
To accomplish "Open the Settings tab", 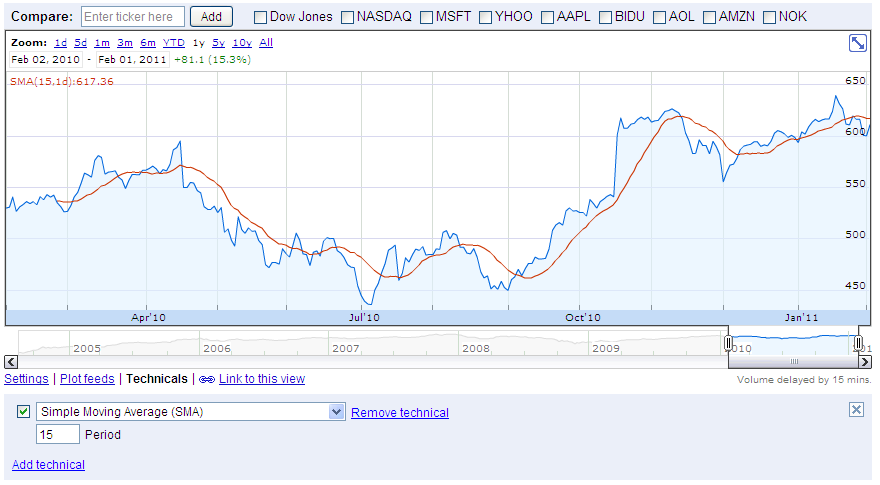I will click(x=26, y=380).
